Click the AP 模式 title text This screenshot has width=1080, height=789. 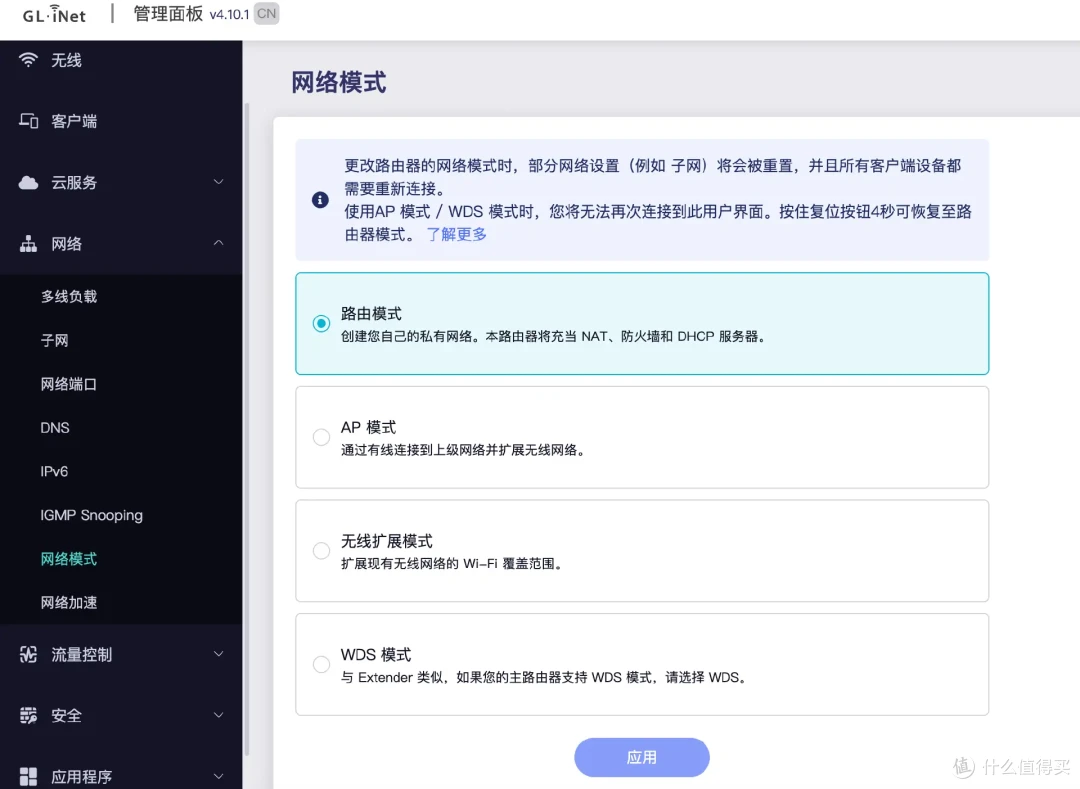[368, 428]
